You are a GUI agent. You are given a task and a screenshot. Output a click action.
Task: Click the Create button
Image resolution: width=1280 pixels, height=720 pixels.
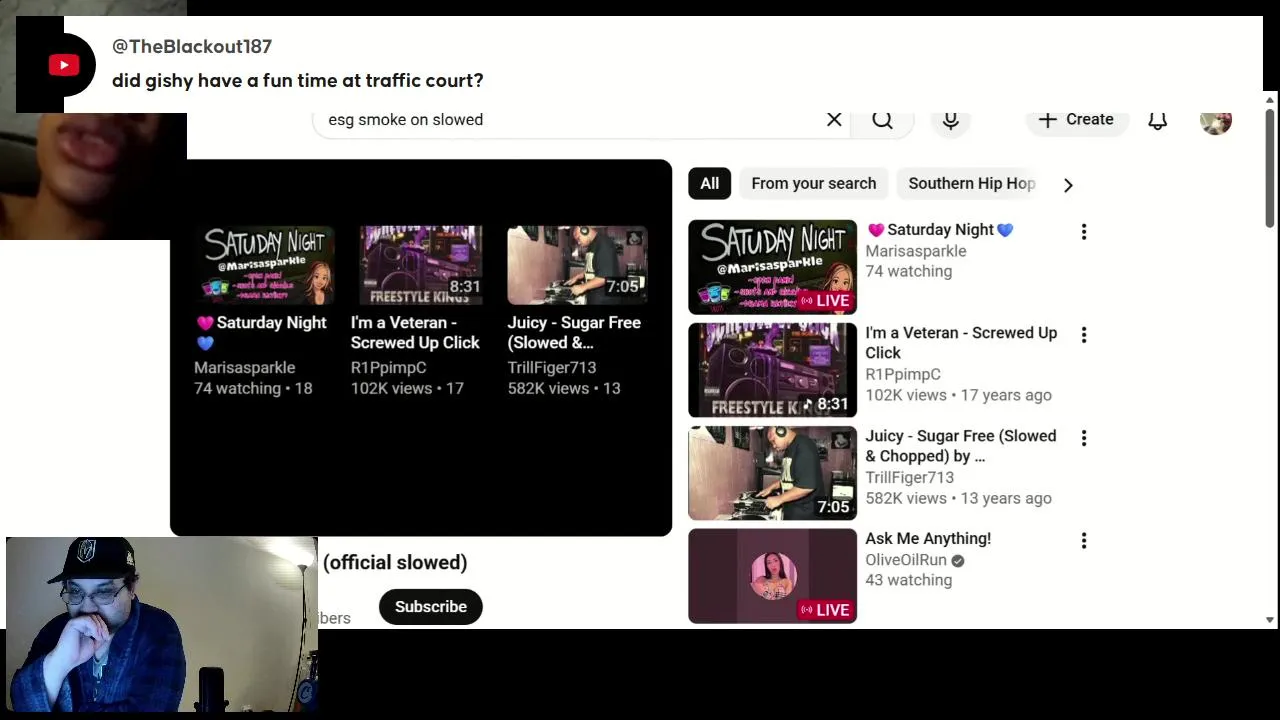point(1076,120)
